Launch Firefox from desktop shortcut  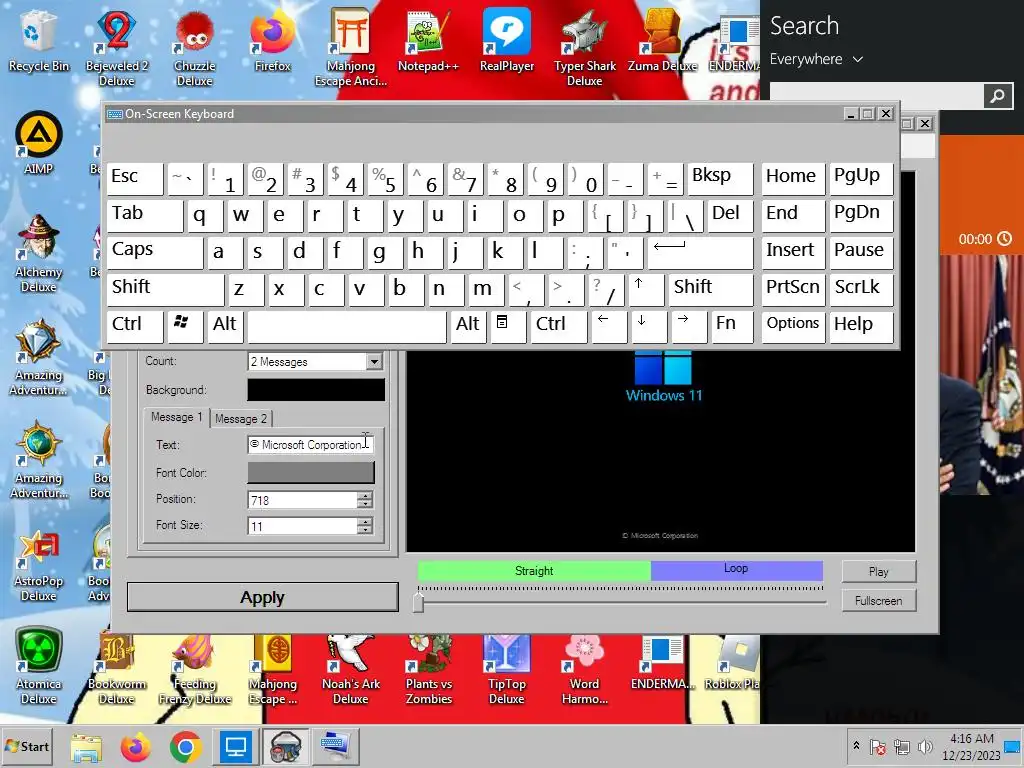(272, 39)
